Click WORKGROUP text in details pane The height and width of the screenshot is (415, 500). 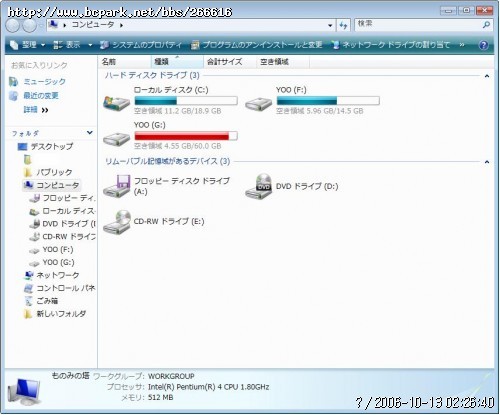[x=171, y=376]
